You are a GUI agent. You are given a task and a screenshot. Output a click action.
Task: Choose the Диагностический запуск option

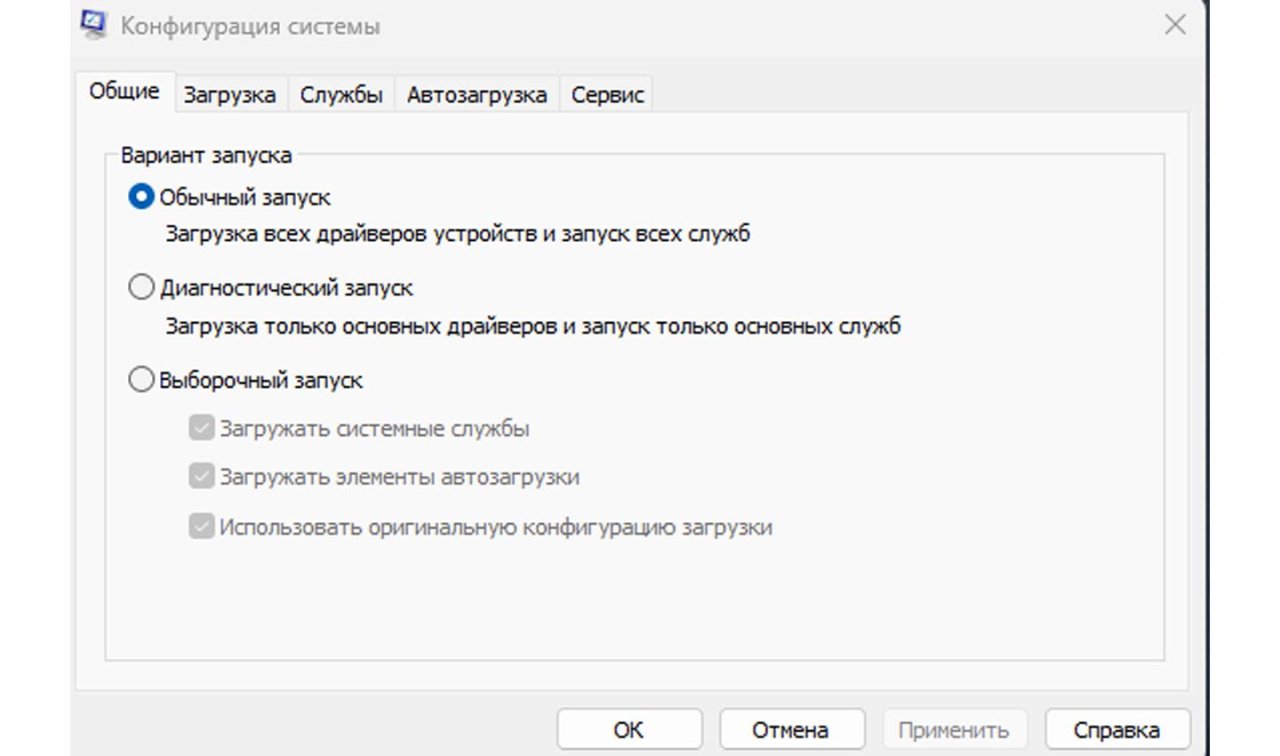point(141,288)
